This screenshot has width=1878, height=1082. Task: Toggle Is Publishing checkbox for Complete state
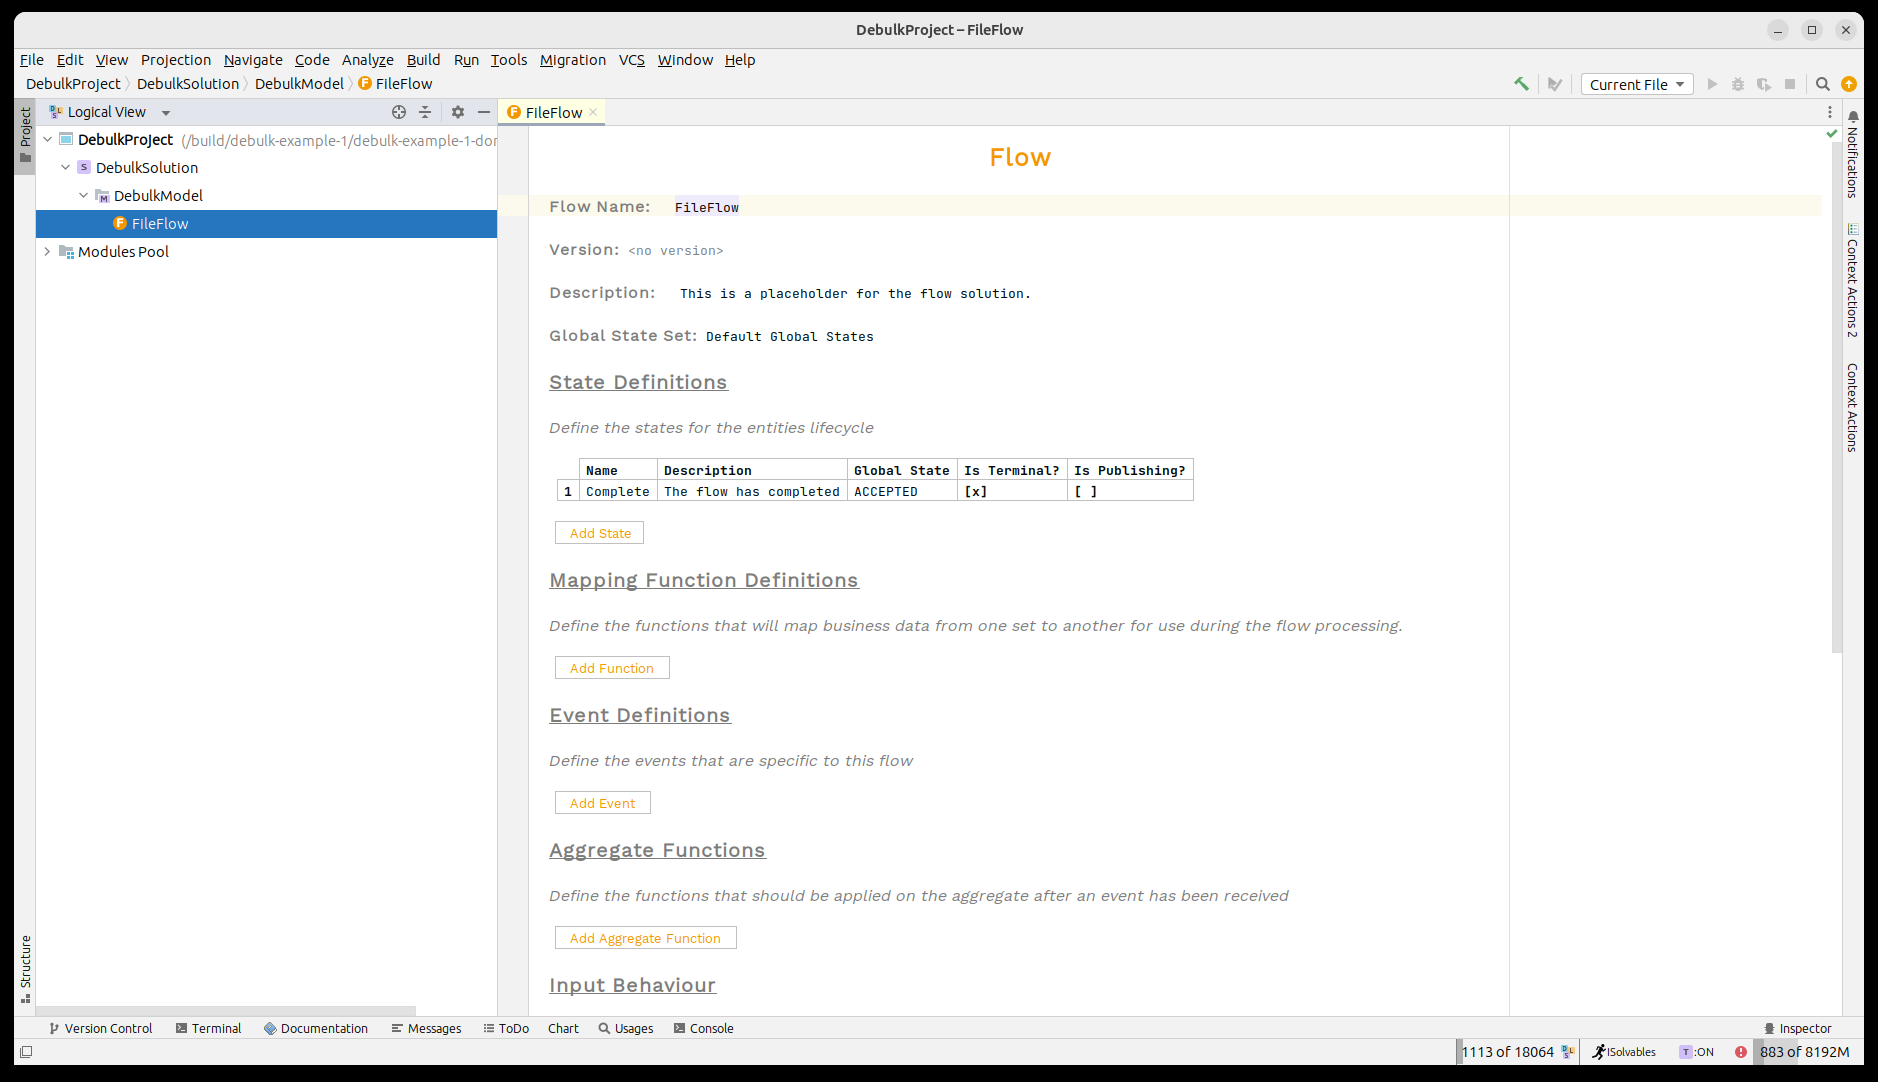coord(1085,492)
